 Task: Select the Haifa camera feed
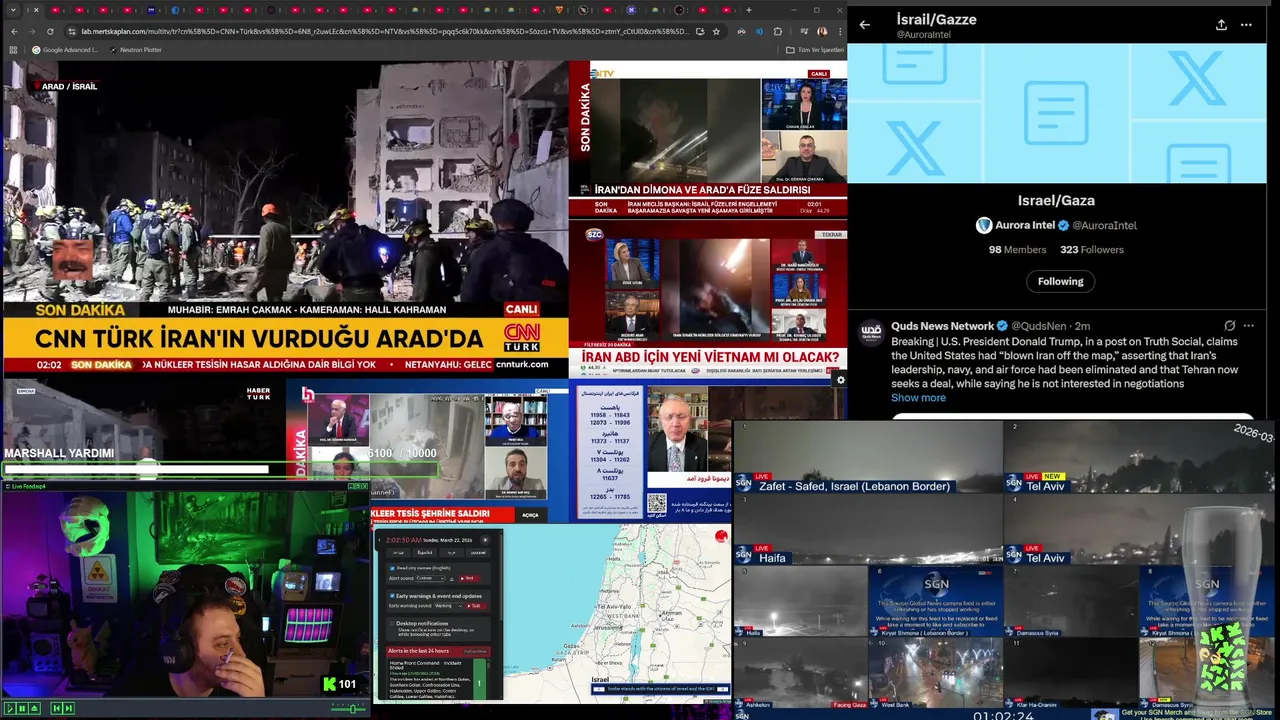(x=868, y=528)
